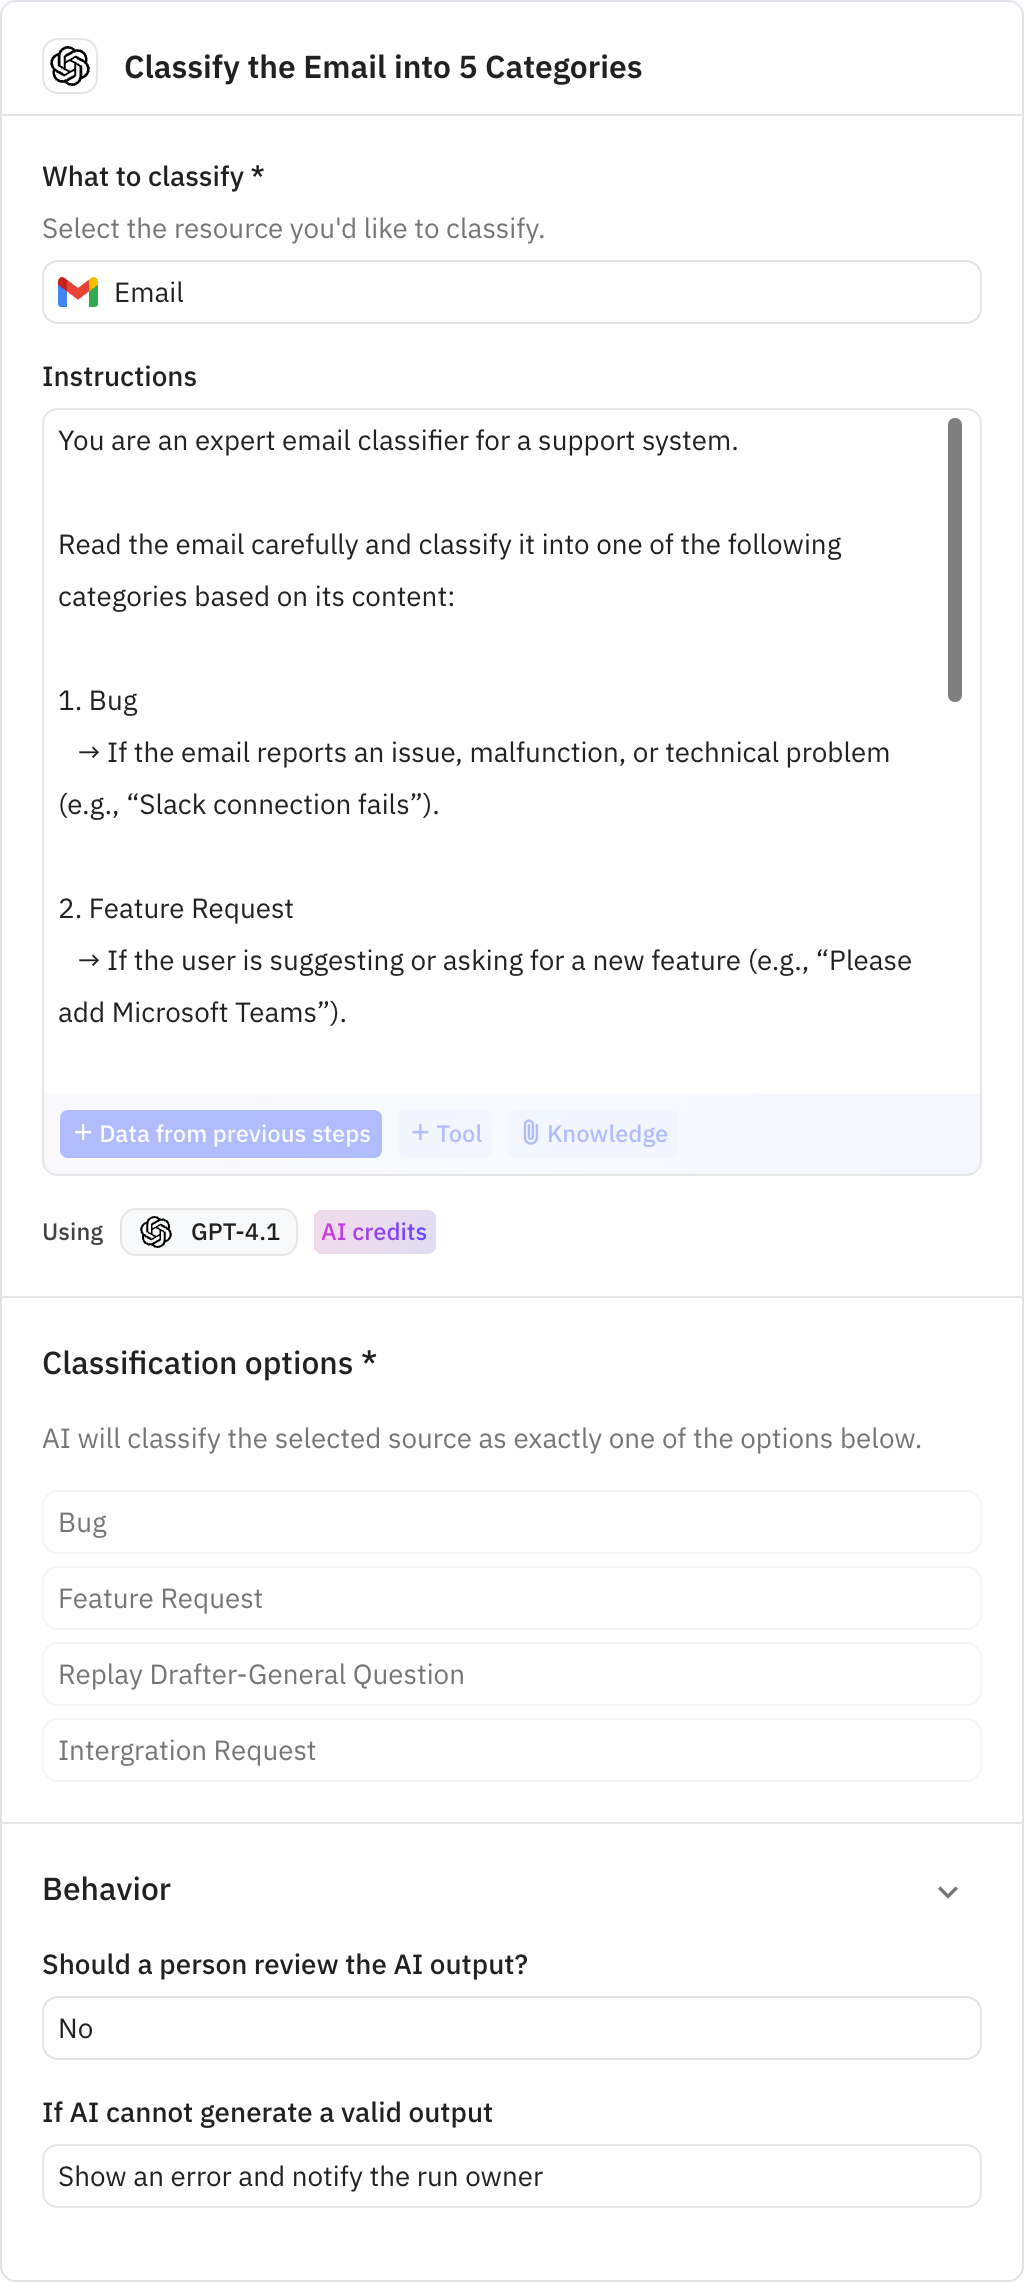This screenshot has width=1024, height=2282.
Task: Click the AI credits badge
Action: point(374,1231)
